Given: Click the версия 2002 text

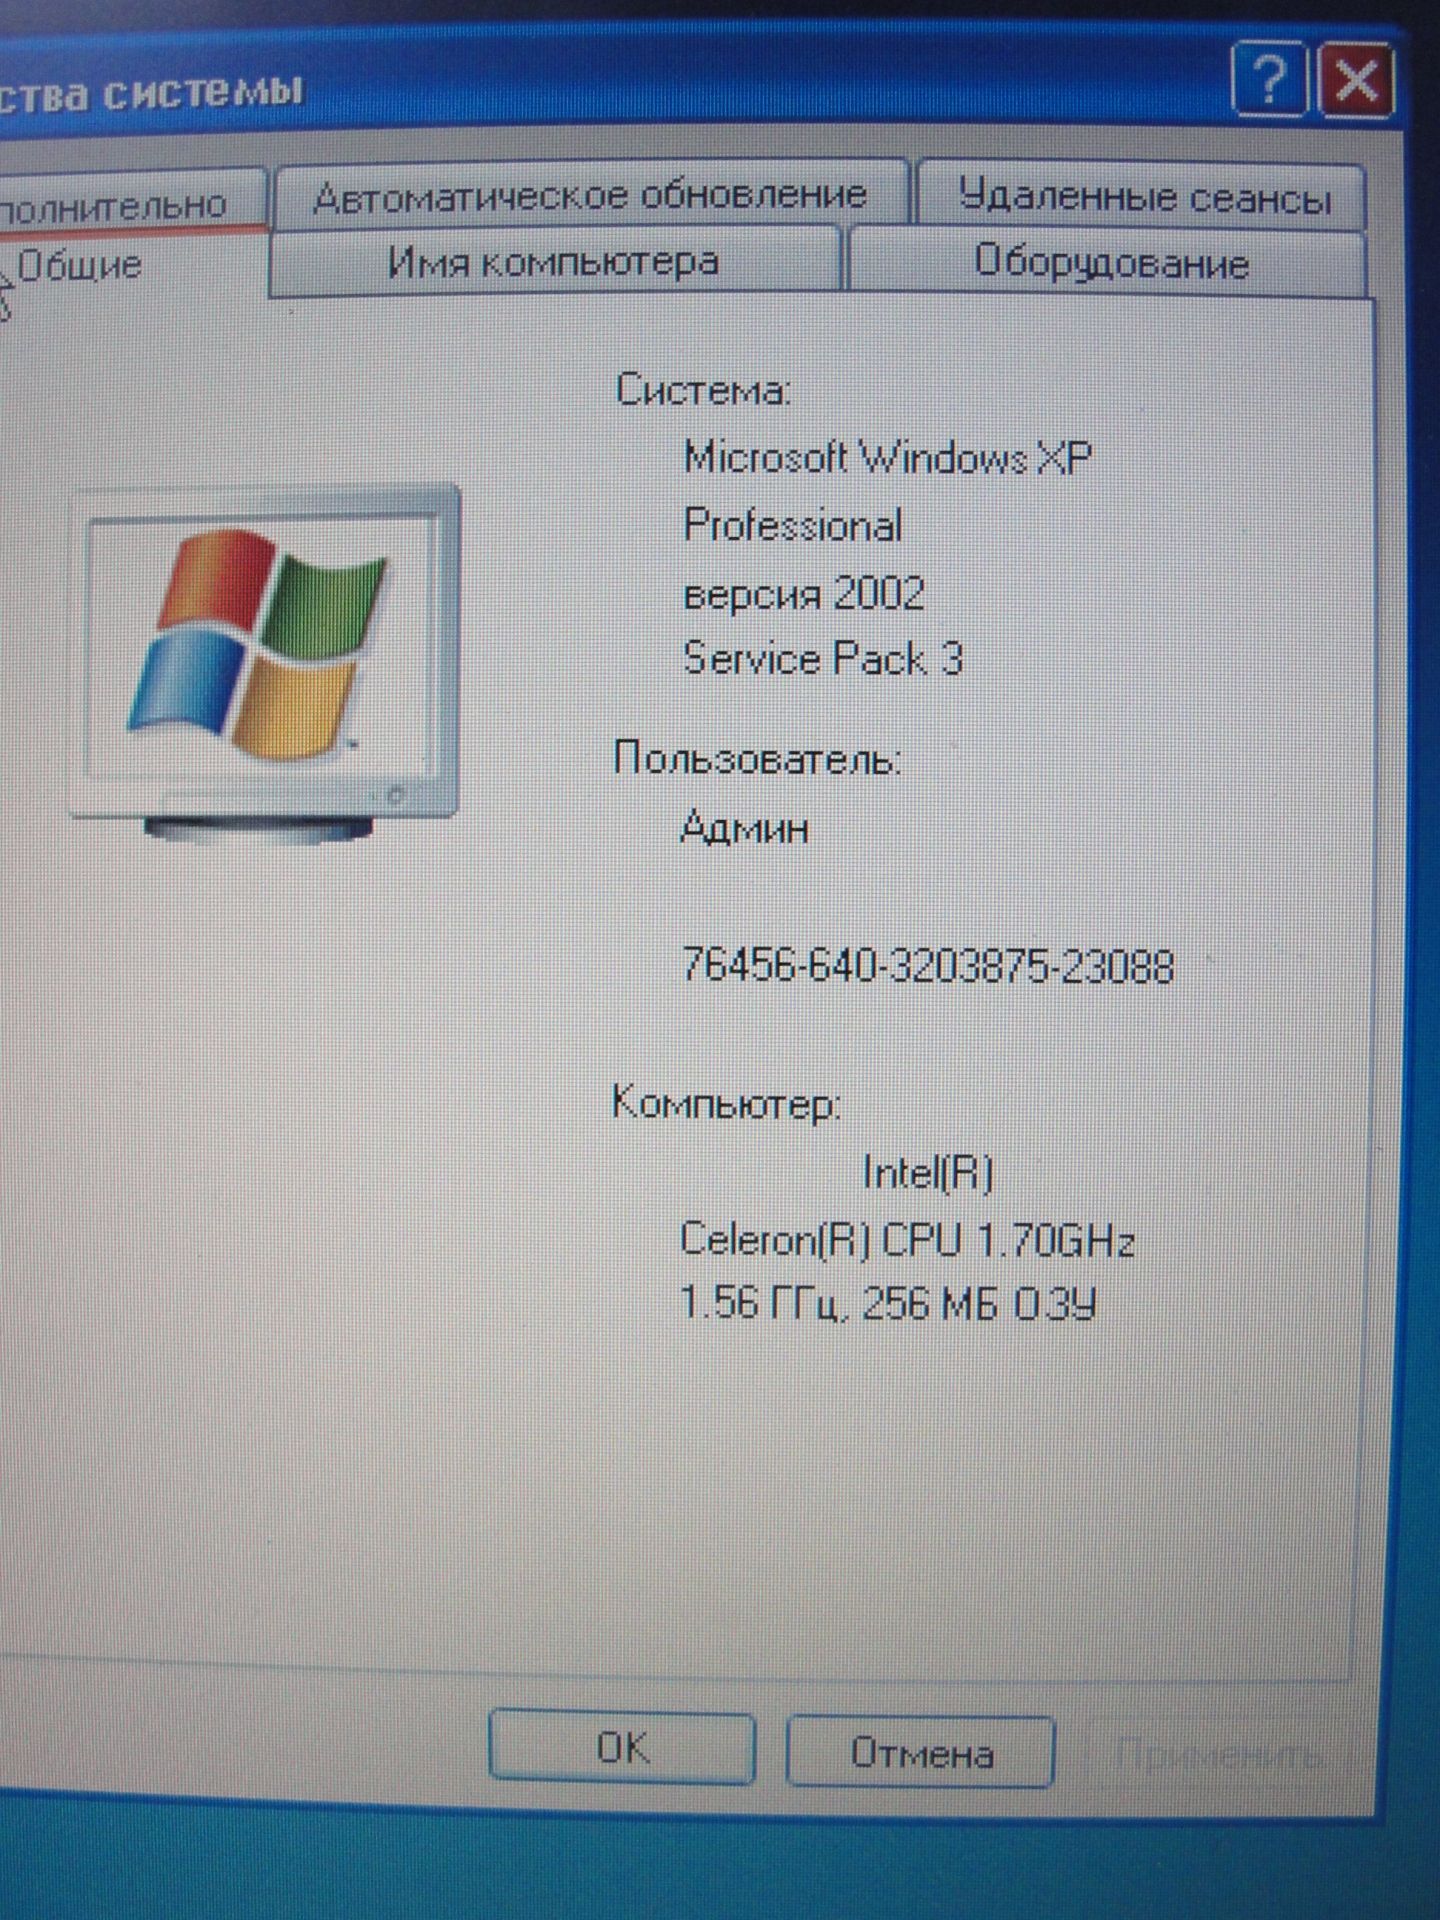Looking at the screenshot, I should [x=804, y=594].
